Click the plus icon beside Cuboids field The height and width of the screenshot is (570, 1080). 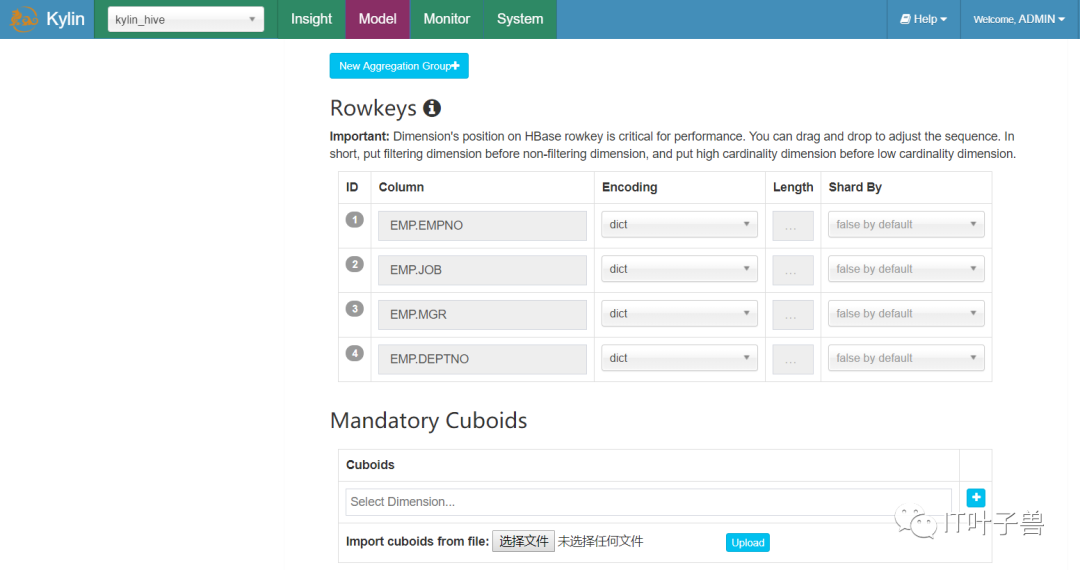click(x=975, y=498)
